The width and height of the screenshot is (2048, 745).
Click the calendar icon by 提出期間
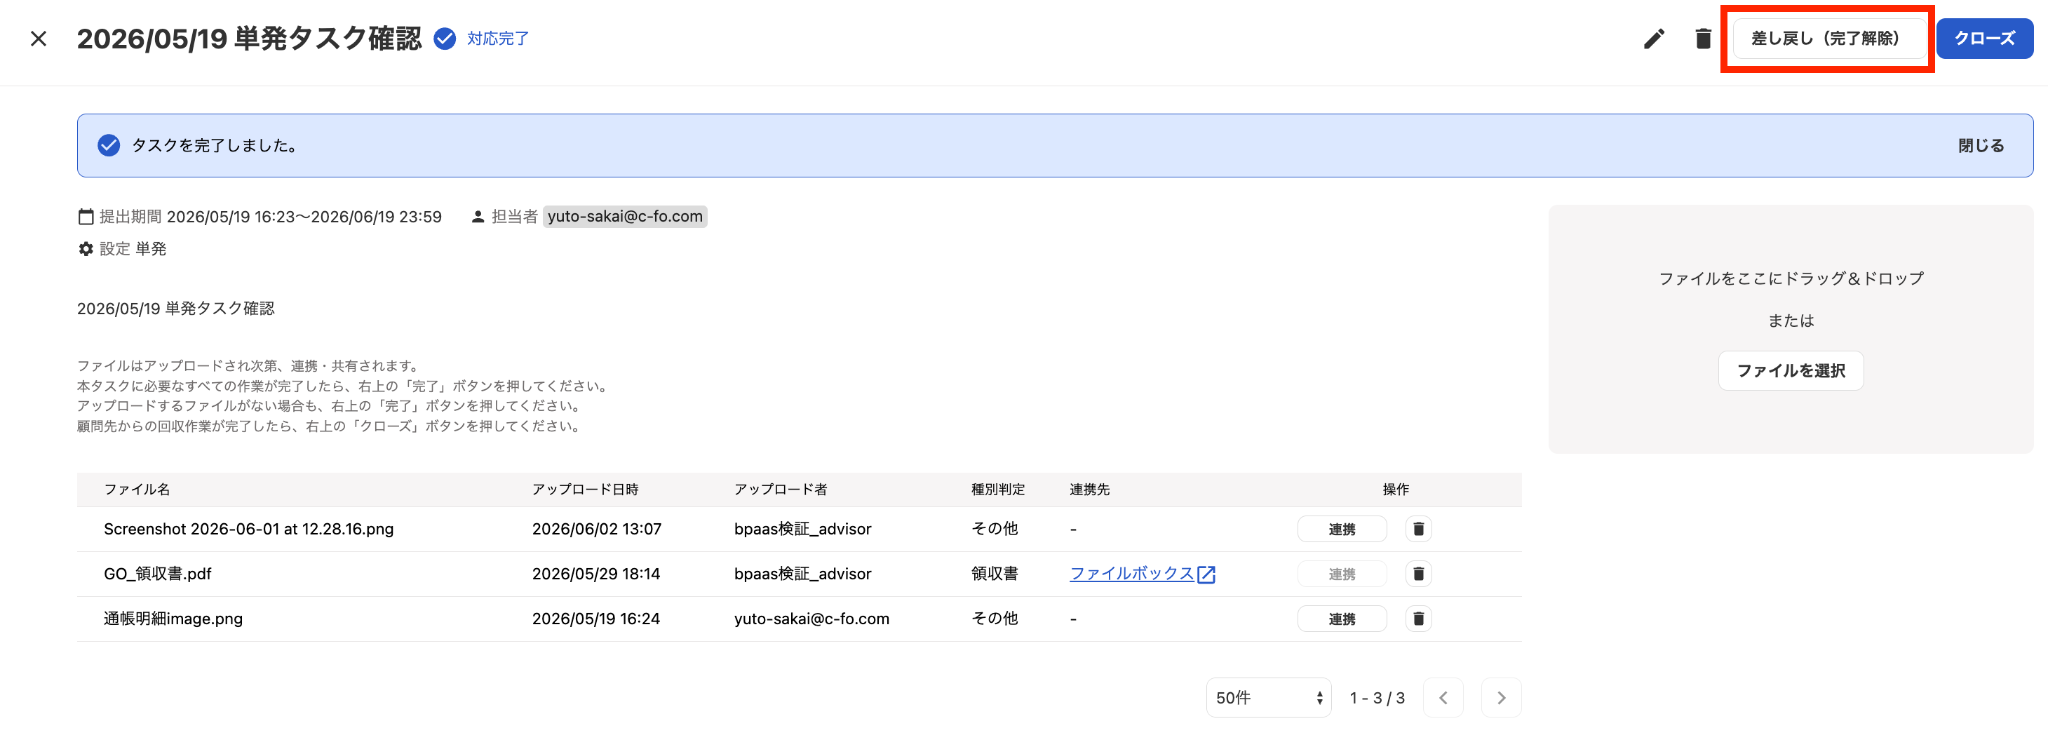click(86, 217)
